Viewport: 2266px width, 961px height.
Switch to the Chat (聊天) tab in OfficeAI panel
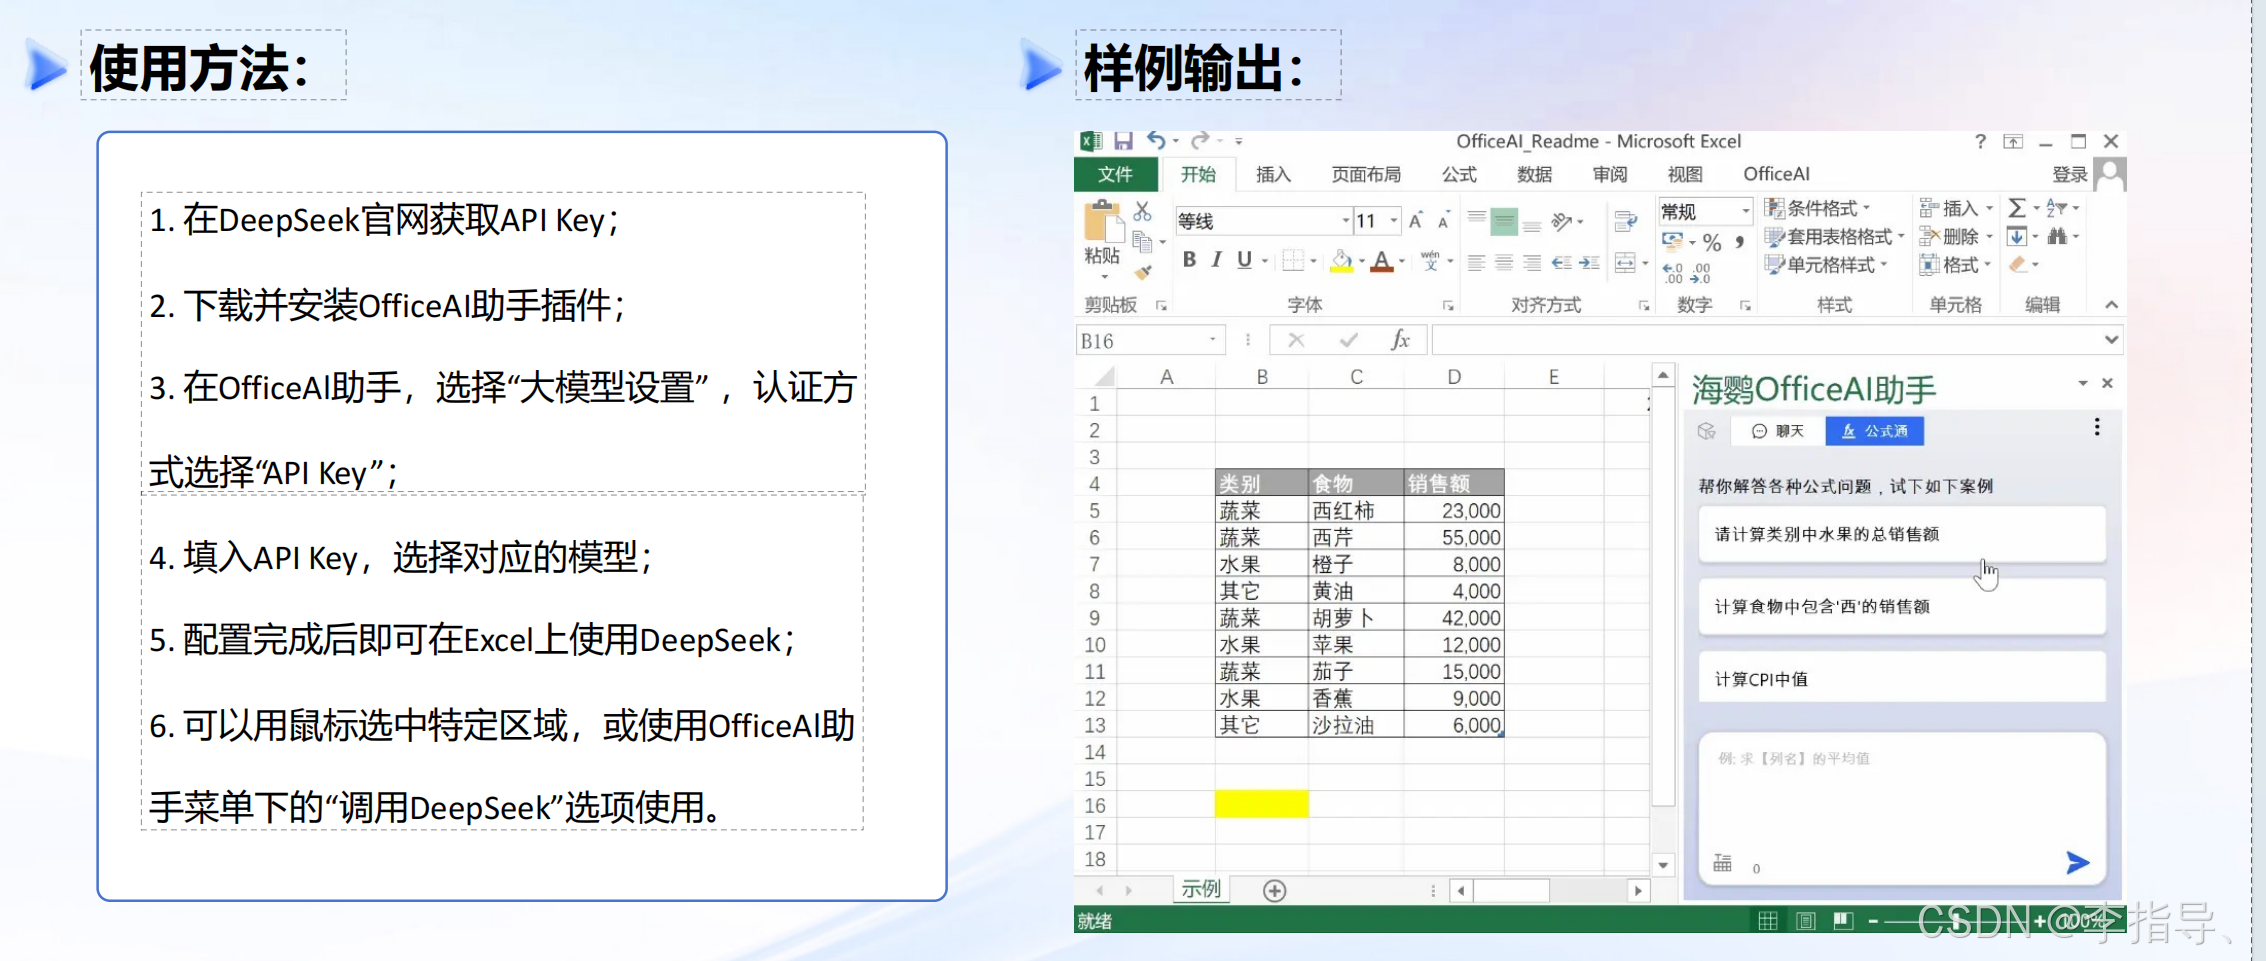coord(1778,431)
